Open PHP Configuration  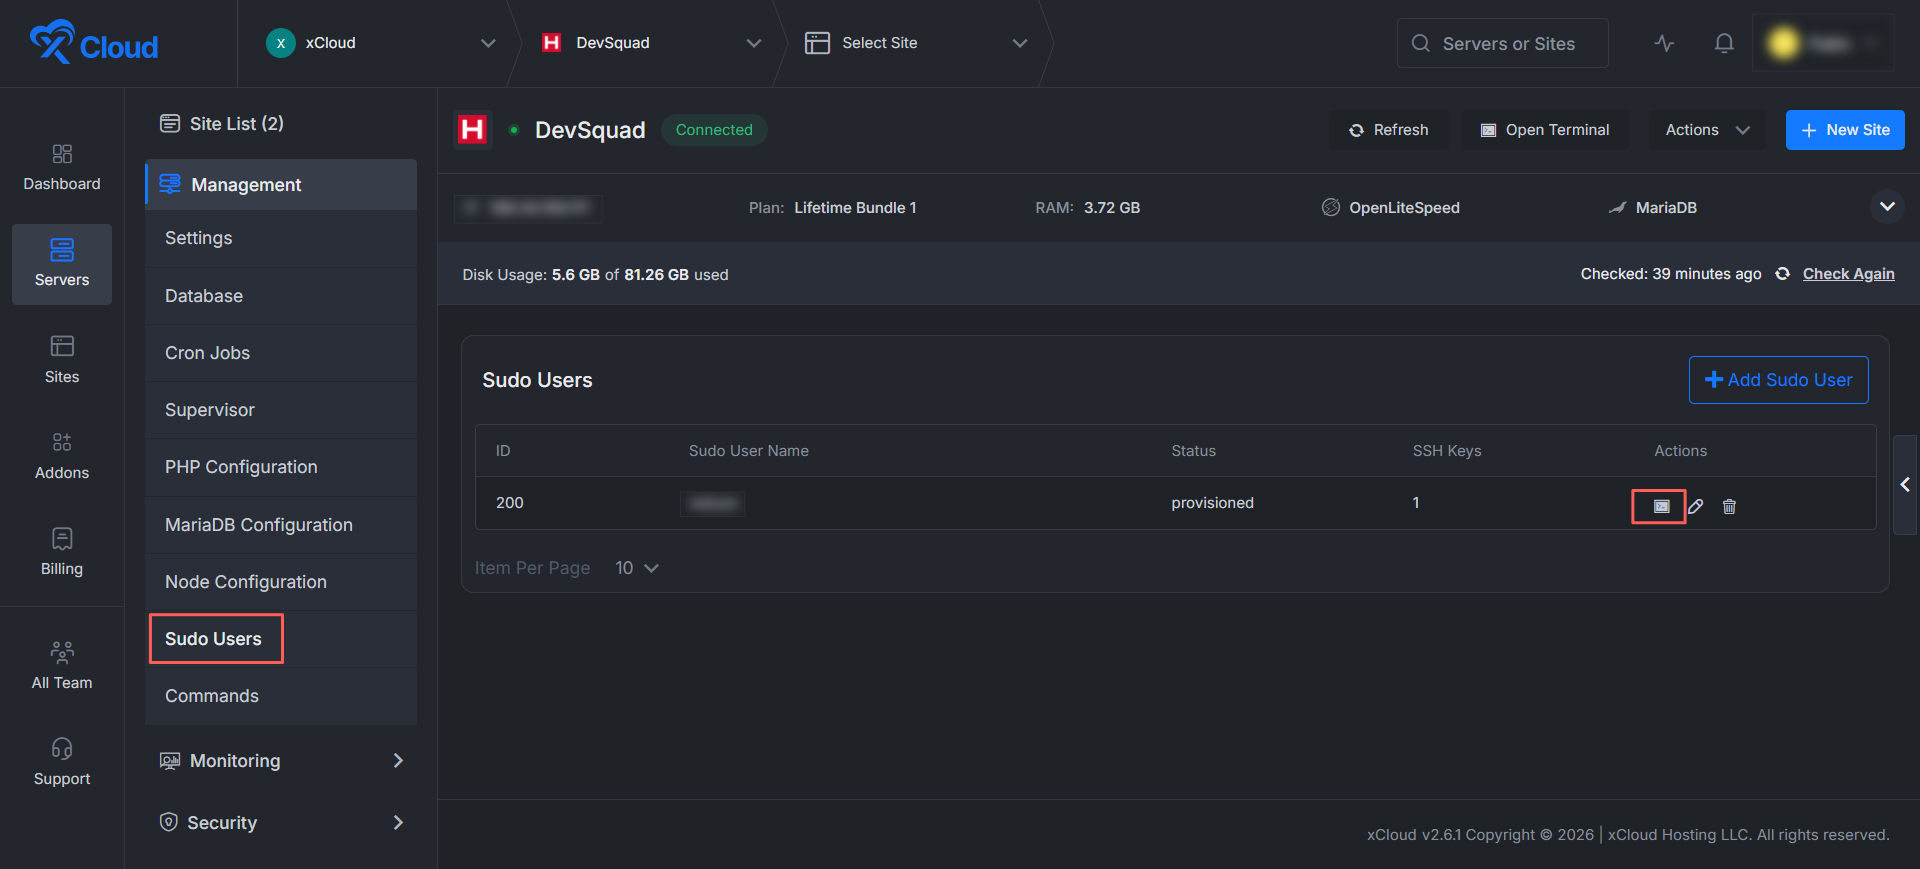coord(281,467)
